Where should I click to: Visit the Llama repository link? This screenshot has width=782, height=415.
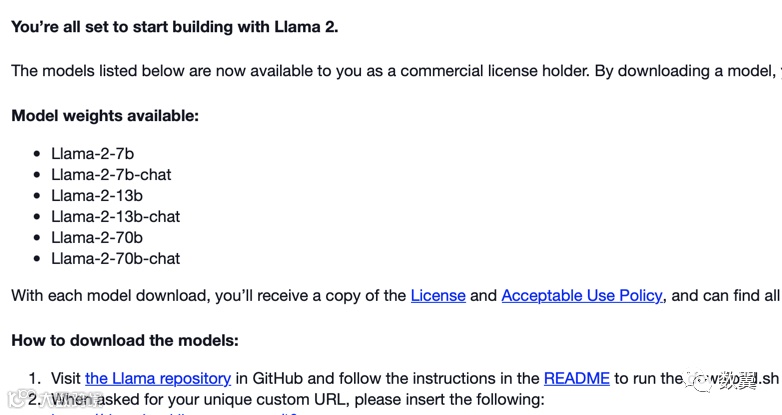158,379
